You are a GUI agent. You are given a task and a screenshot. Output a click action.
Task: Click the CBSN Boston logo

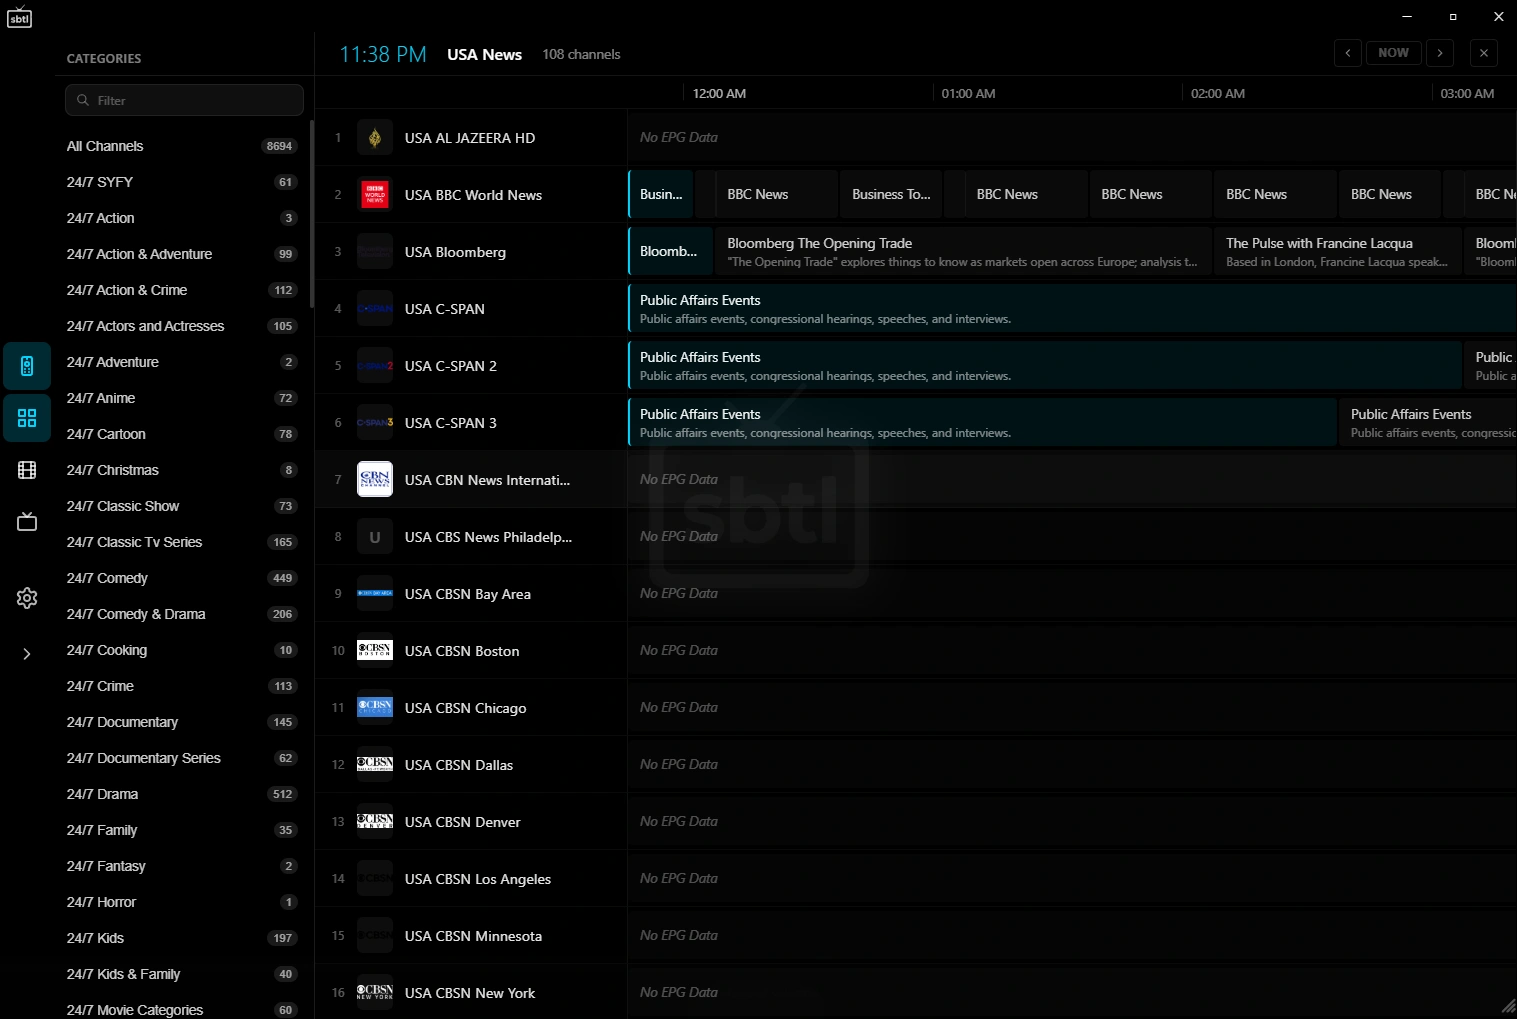(x=375, y=651)
